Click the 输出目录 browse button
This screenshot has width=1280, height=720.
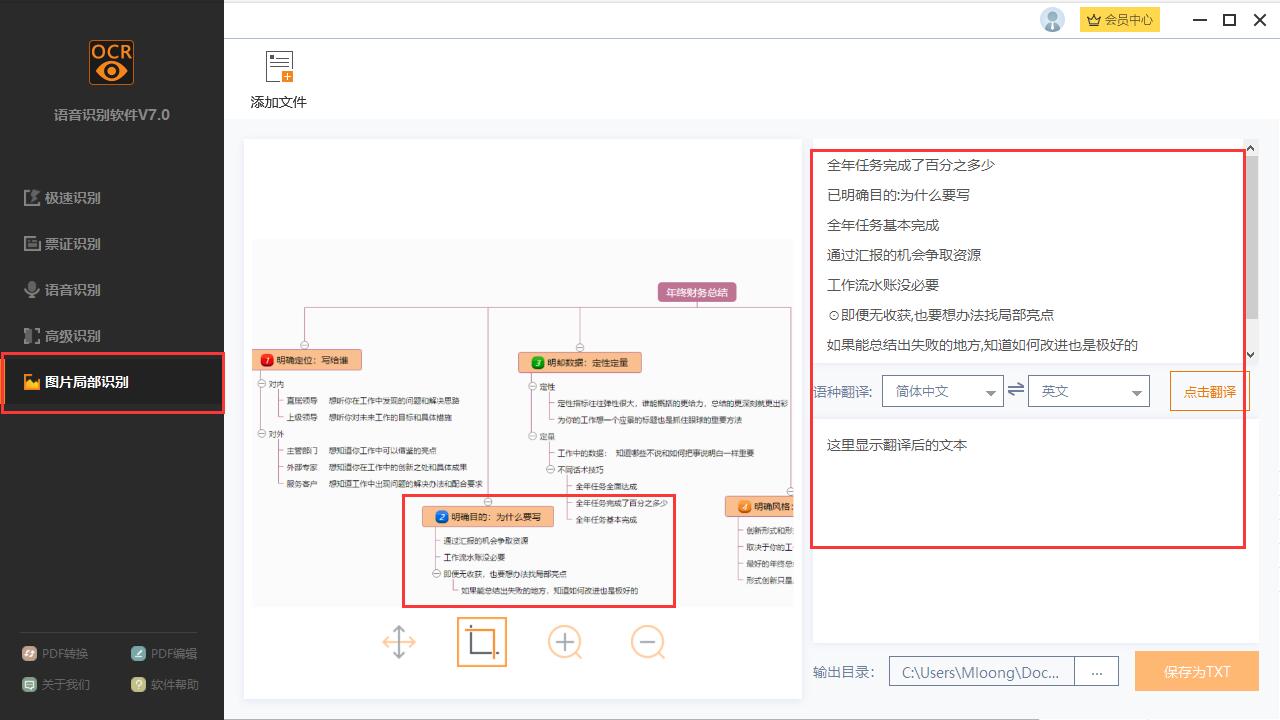[1096, 671]
